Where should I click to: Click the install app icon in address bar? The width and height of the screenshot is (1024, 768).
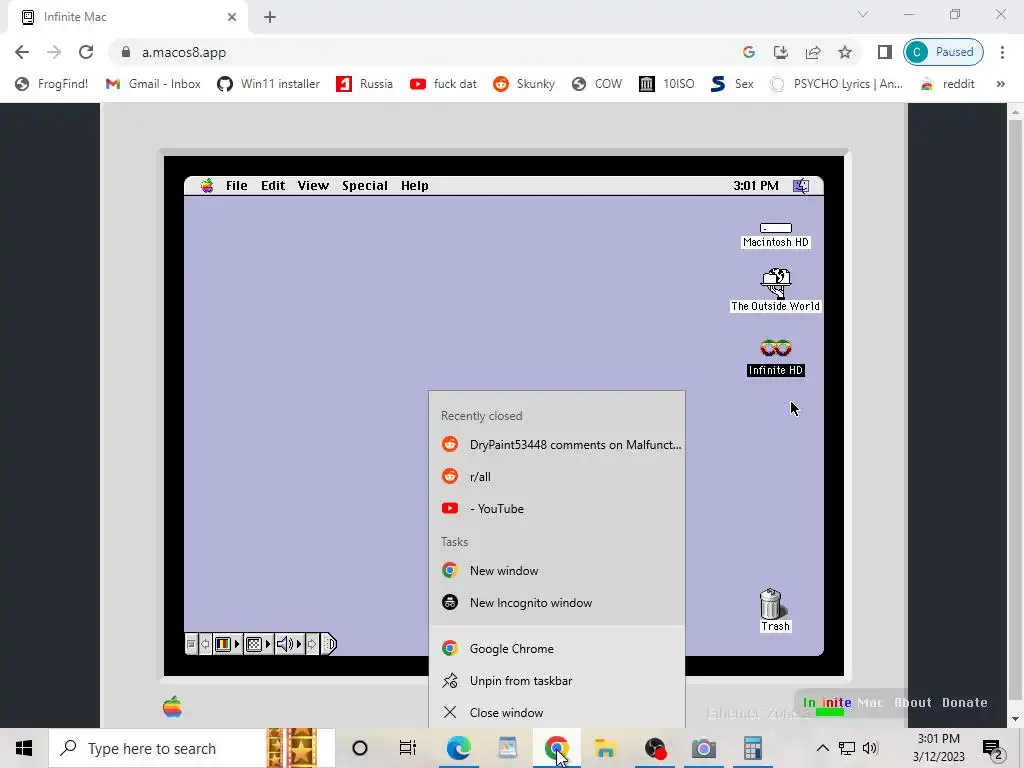pos(780,52)
